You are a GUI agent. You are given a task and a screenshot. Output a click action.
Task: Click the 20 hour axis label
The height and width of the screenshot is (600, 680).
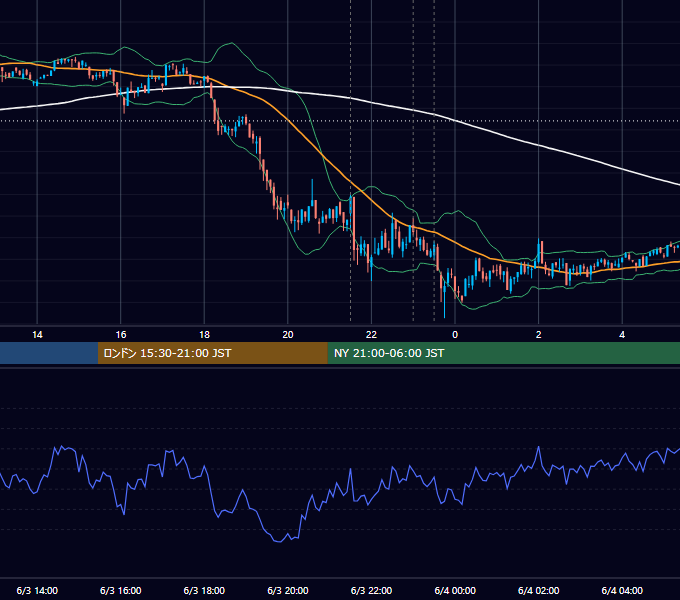pos(288,335)
